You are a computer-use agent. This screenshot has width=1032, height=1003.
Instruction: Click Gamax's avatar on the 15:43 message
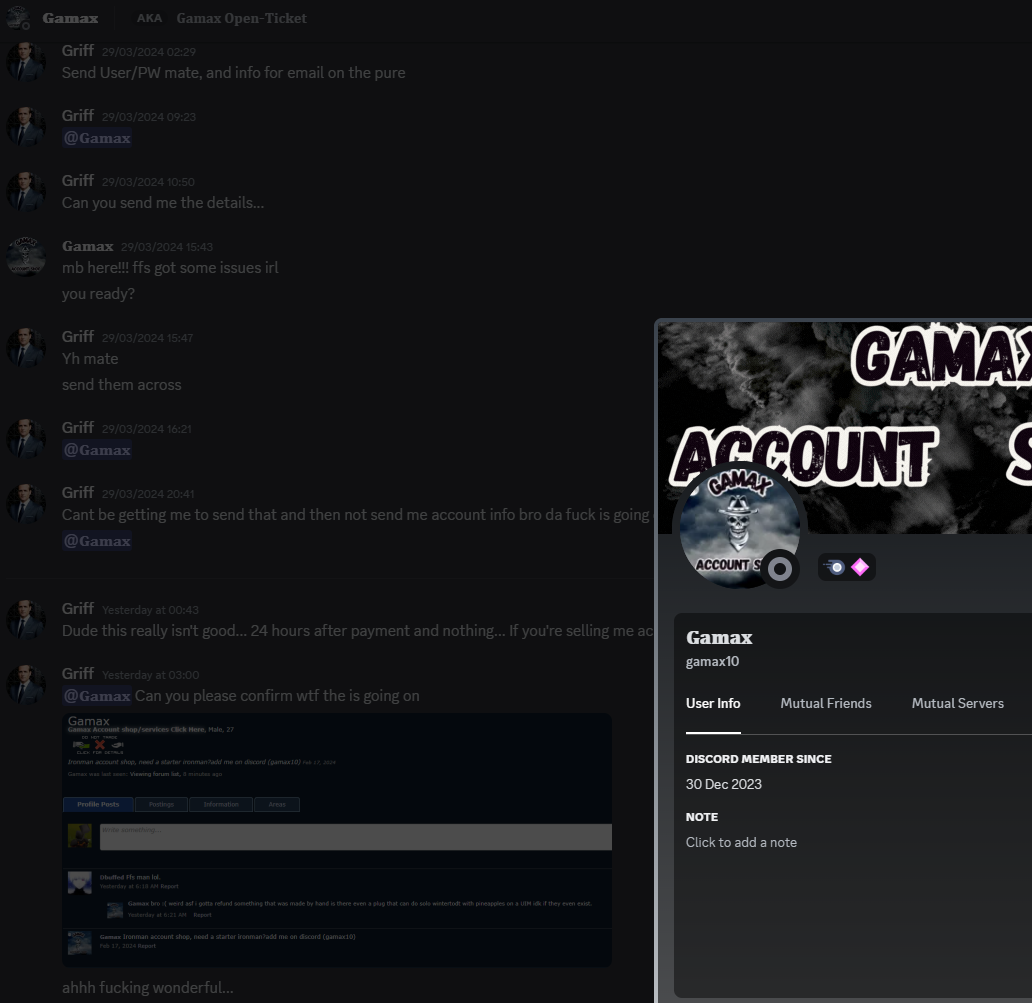click(x=26, y=257)
